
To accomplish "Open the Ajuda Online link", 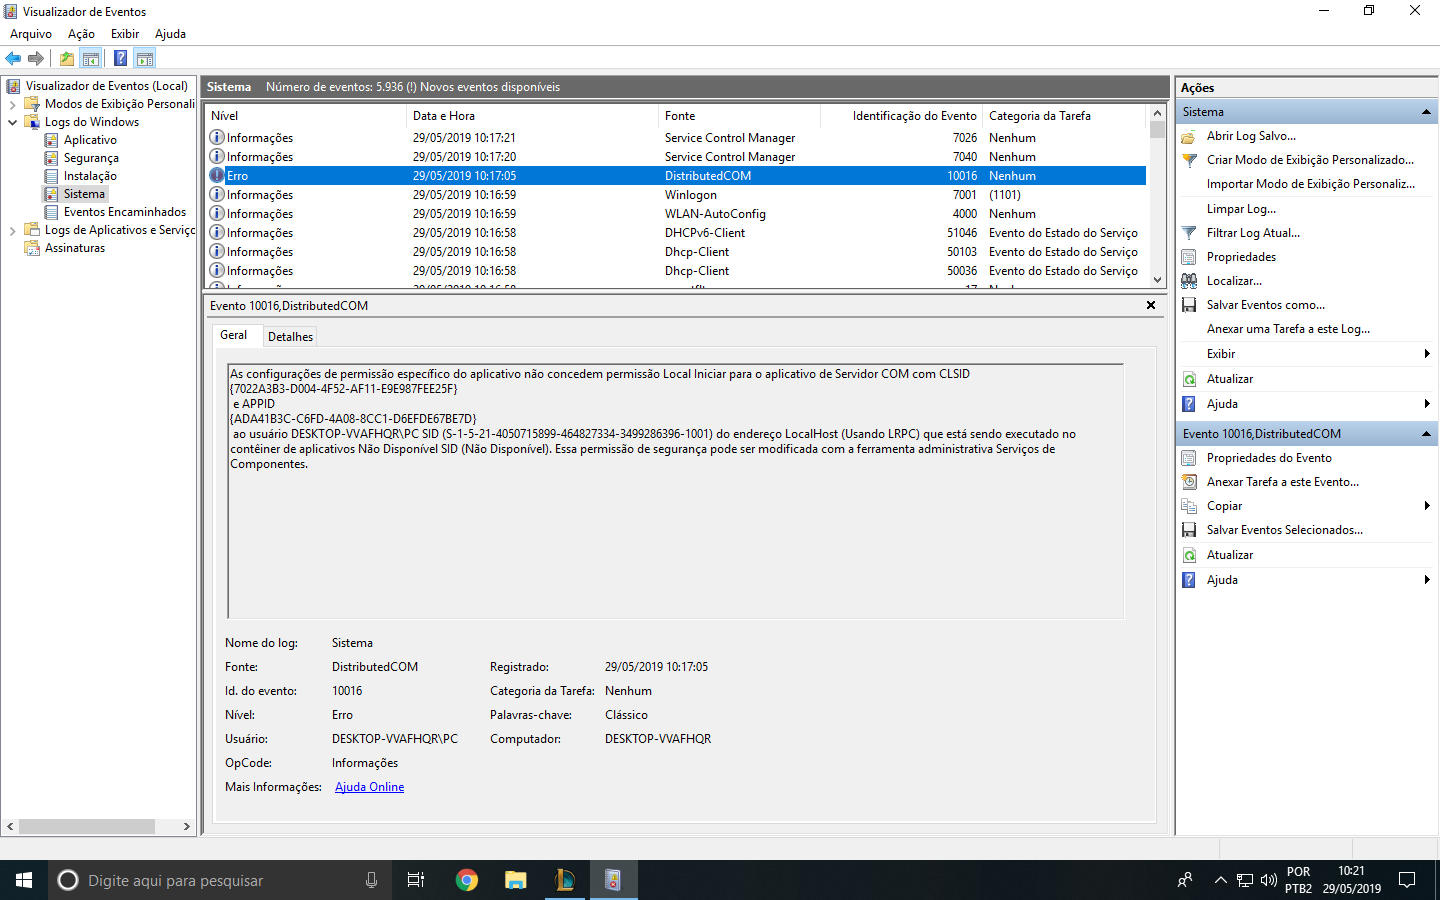I will [369, 787].
